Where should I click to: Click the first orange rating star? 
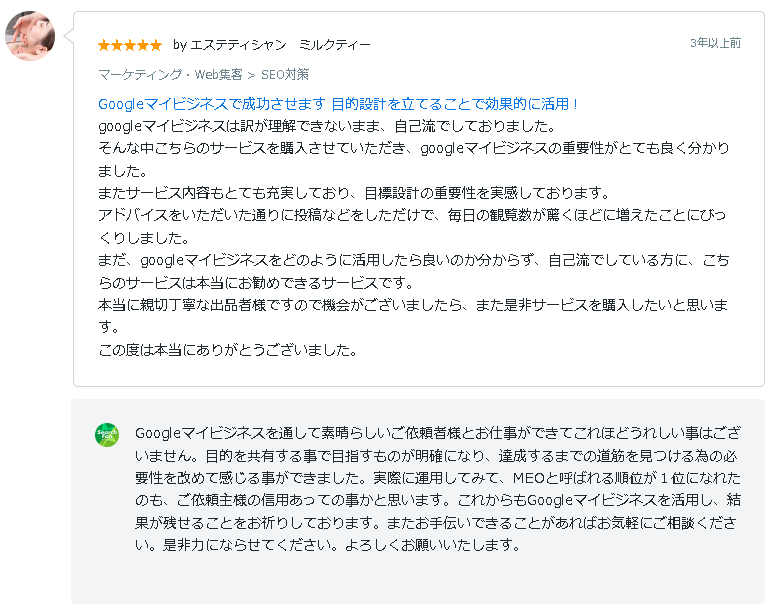(x=104, y=46)
